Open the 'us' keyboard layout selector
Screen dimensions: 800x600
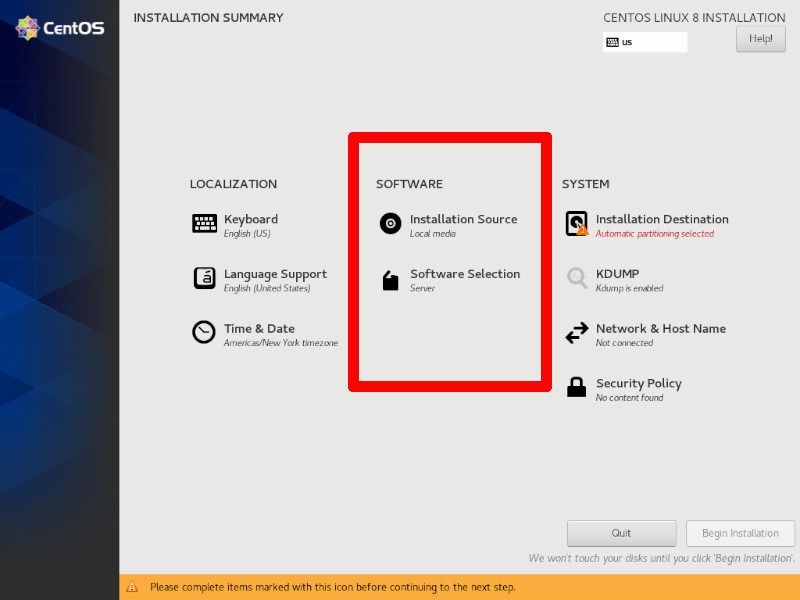(645, 41)
